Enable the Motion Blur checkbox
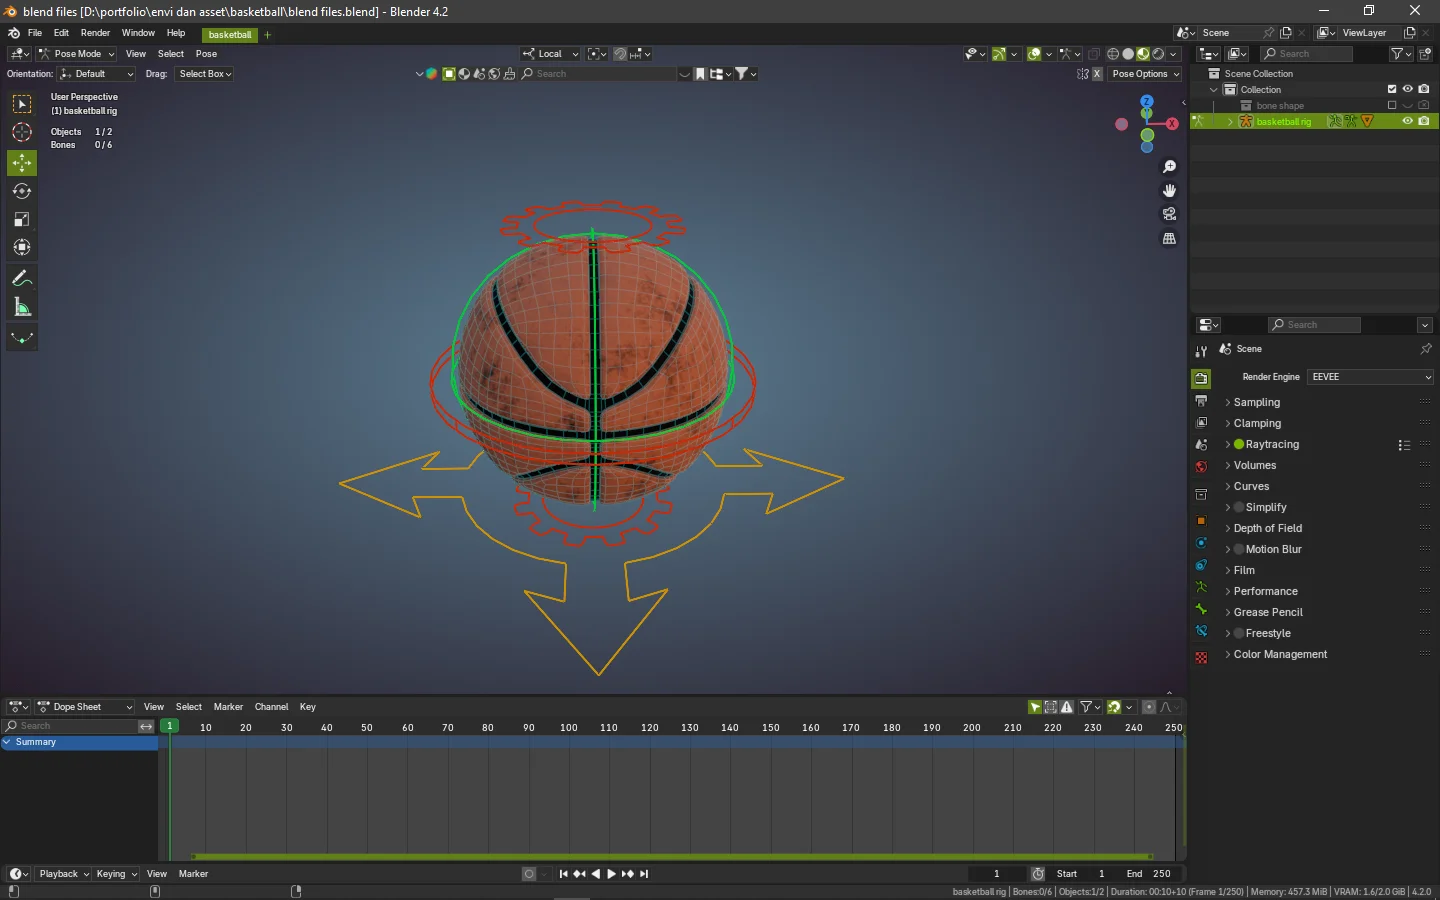Image resolution: width=1440 pixels, height=900 pixels. [1239, 549]
